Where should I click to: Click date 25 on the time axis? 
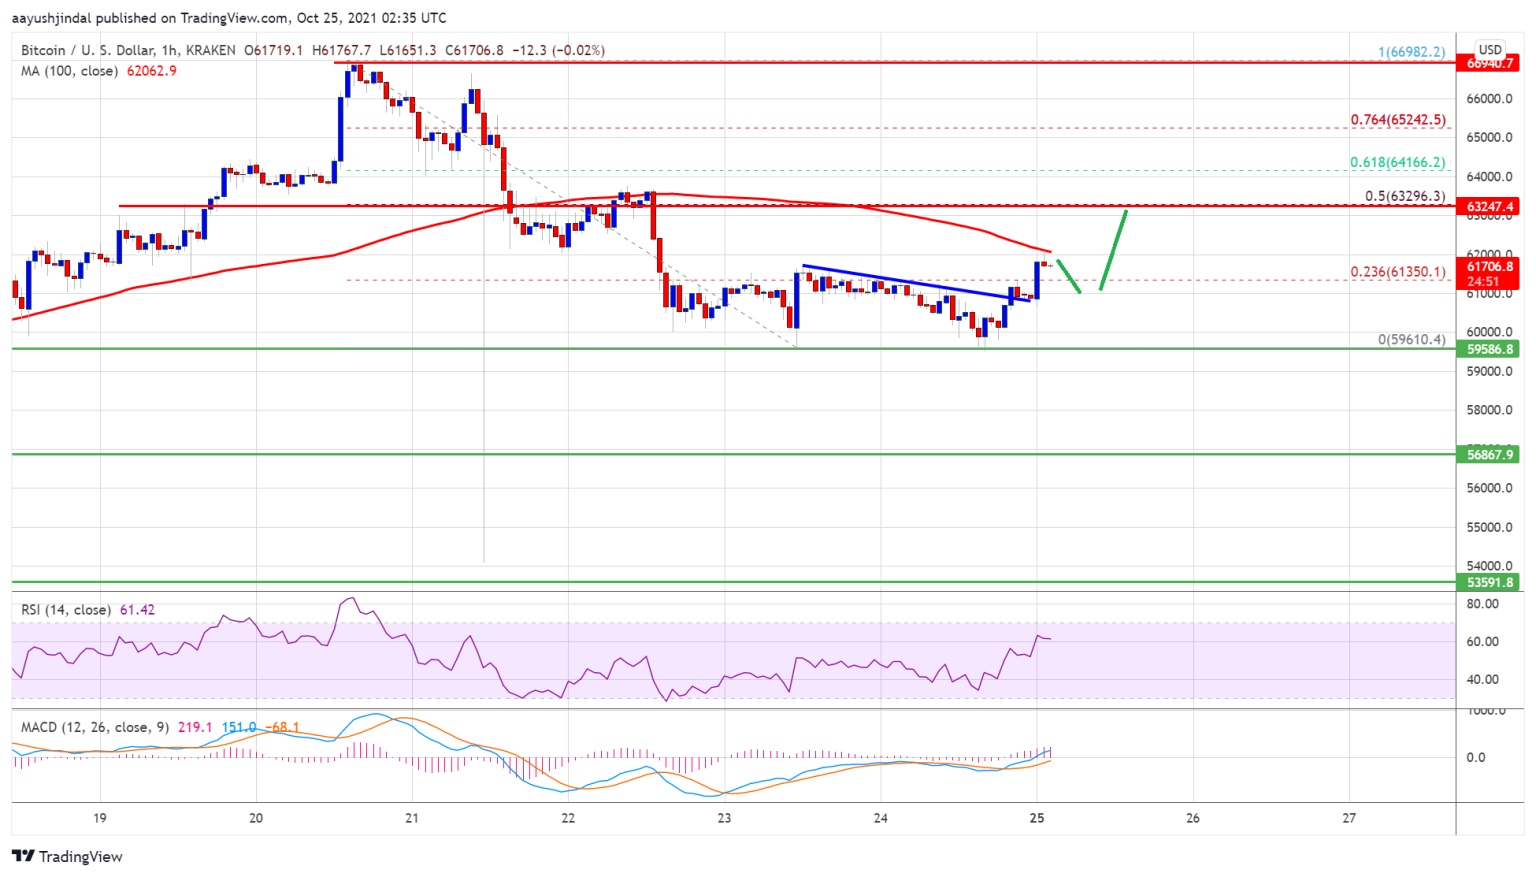coord(1037,818)
